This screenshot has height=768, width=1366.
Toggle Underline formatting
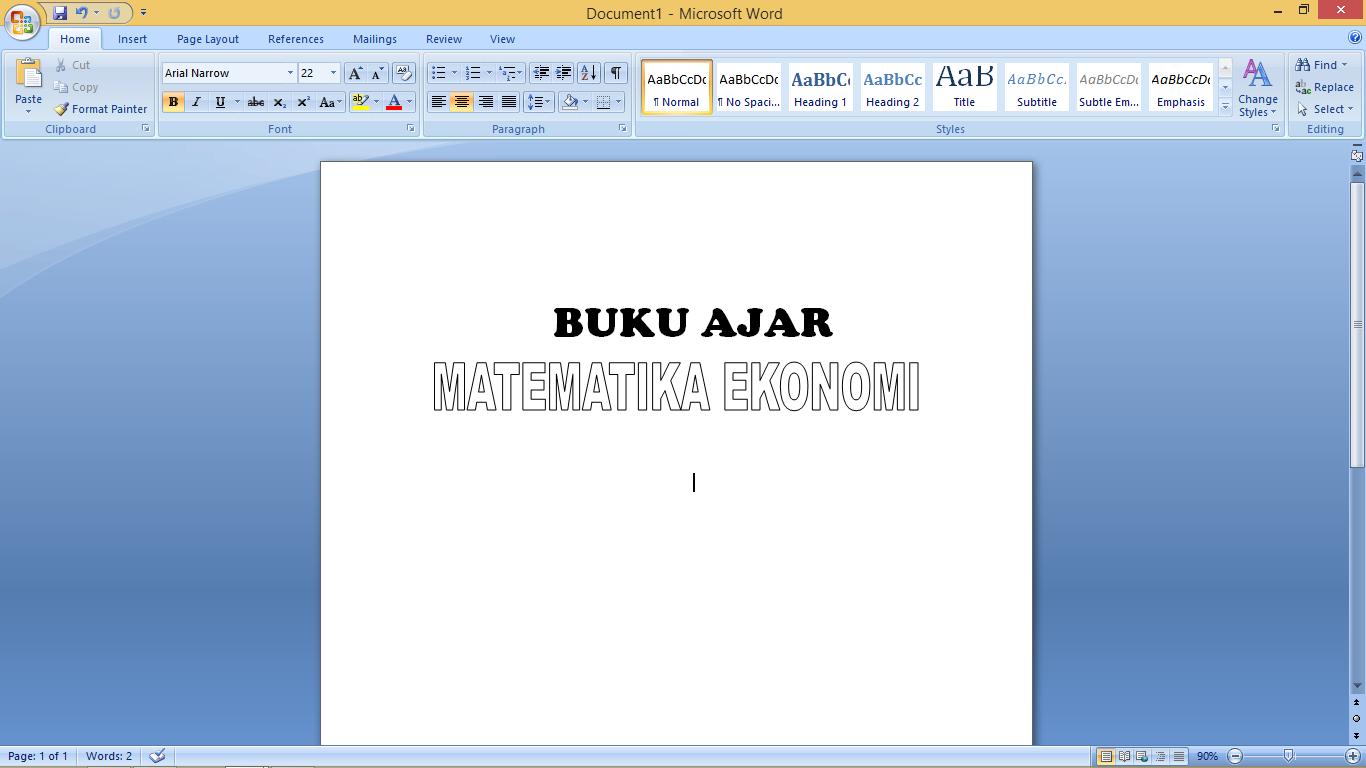pyautogui.click(x=220, y=102)
